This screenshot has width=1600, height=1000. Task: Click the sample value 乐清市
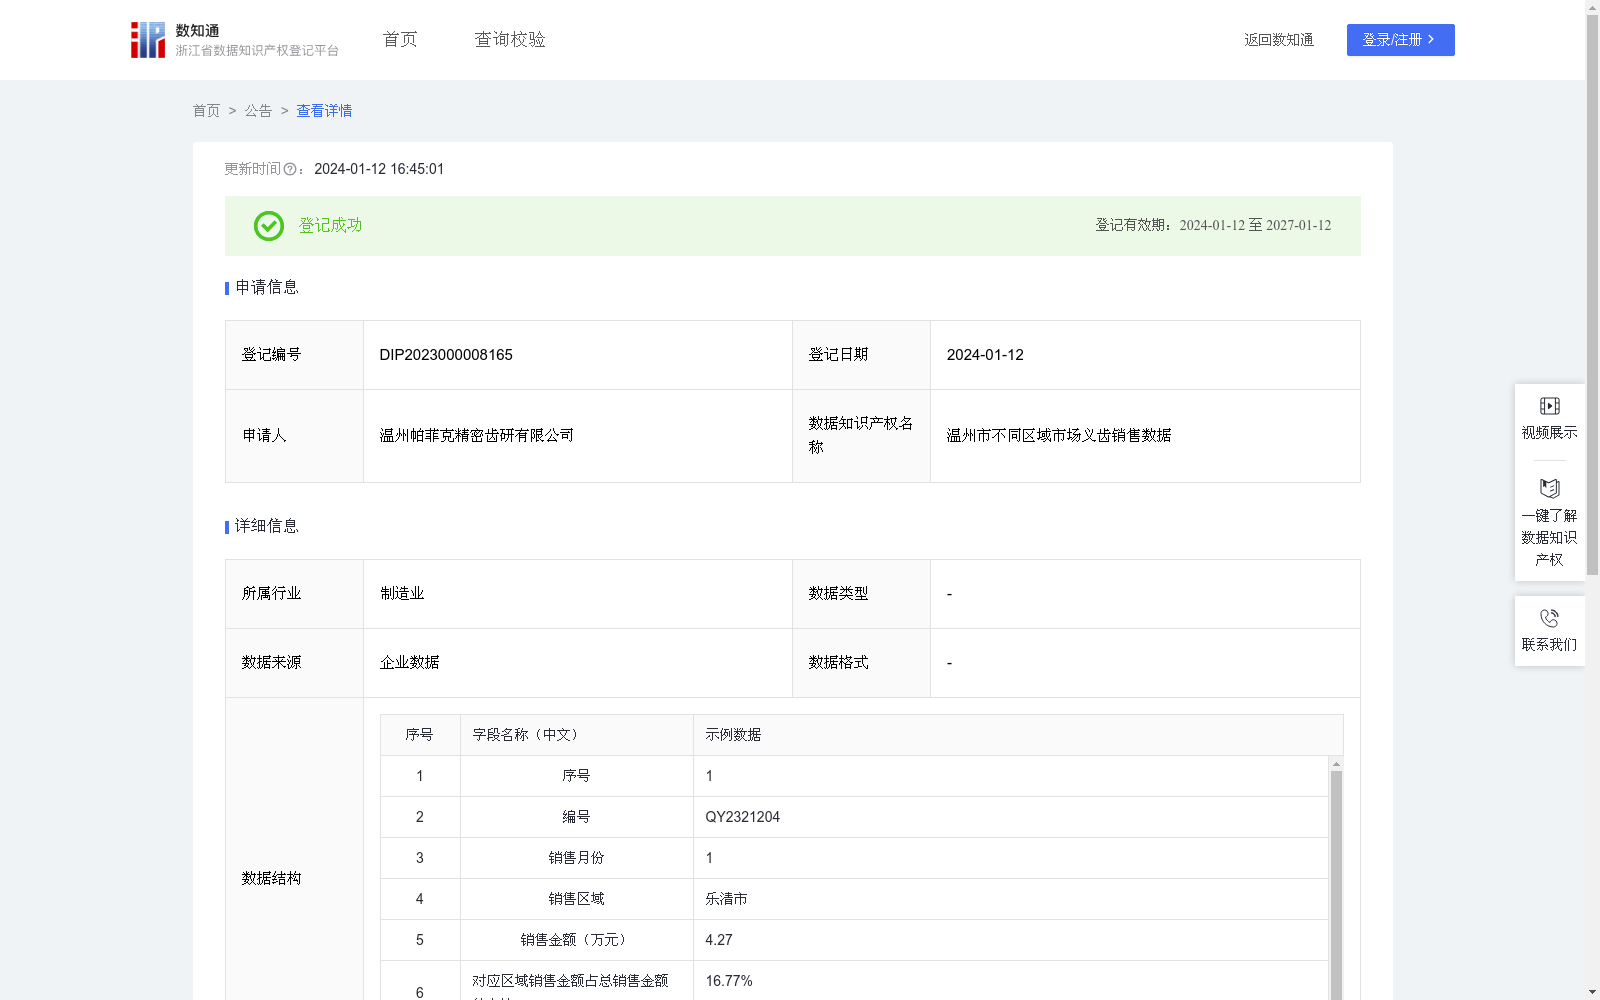726,899
